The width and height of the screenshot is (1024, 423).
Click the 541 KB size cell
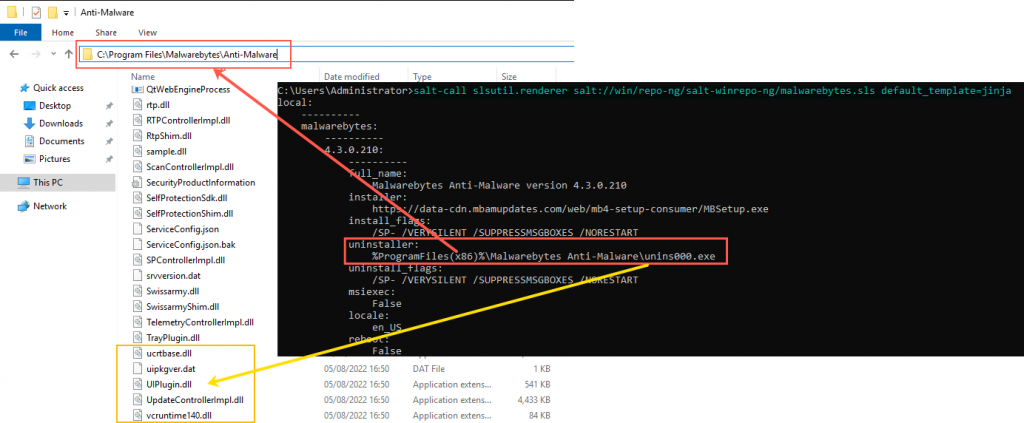point(538,384)
